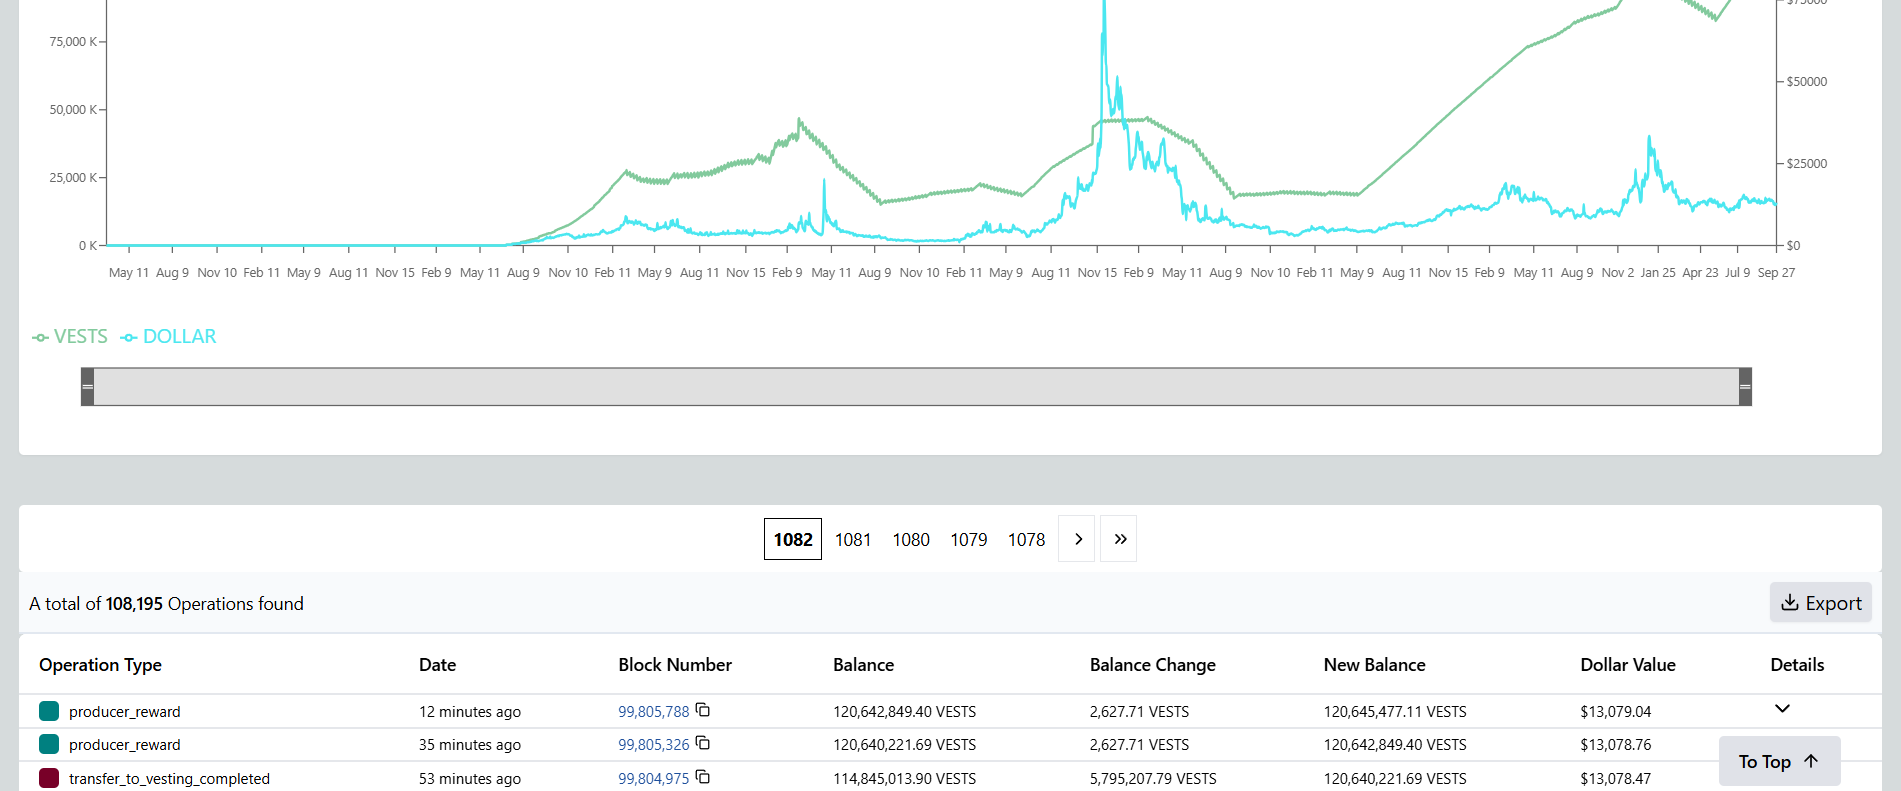Click right handle of chart range slider
The width and height of the screenshot is (1901, 791).
point(1745,387)
